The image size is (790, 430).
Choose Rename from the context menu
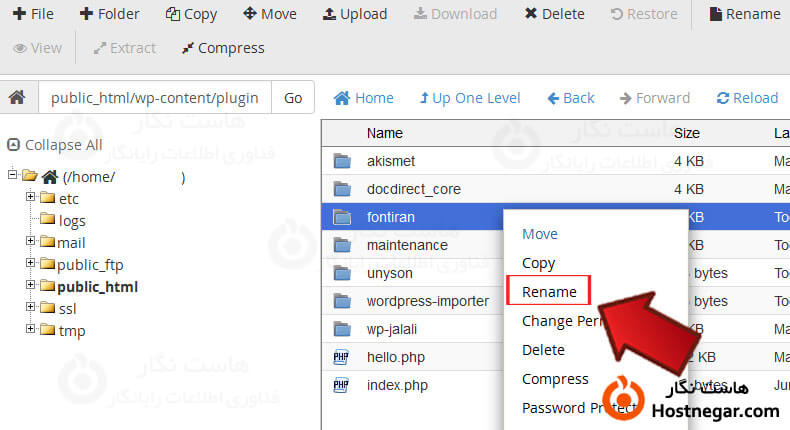549,292
